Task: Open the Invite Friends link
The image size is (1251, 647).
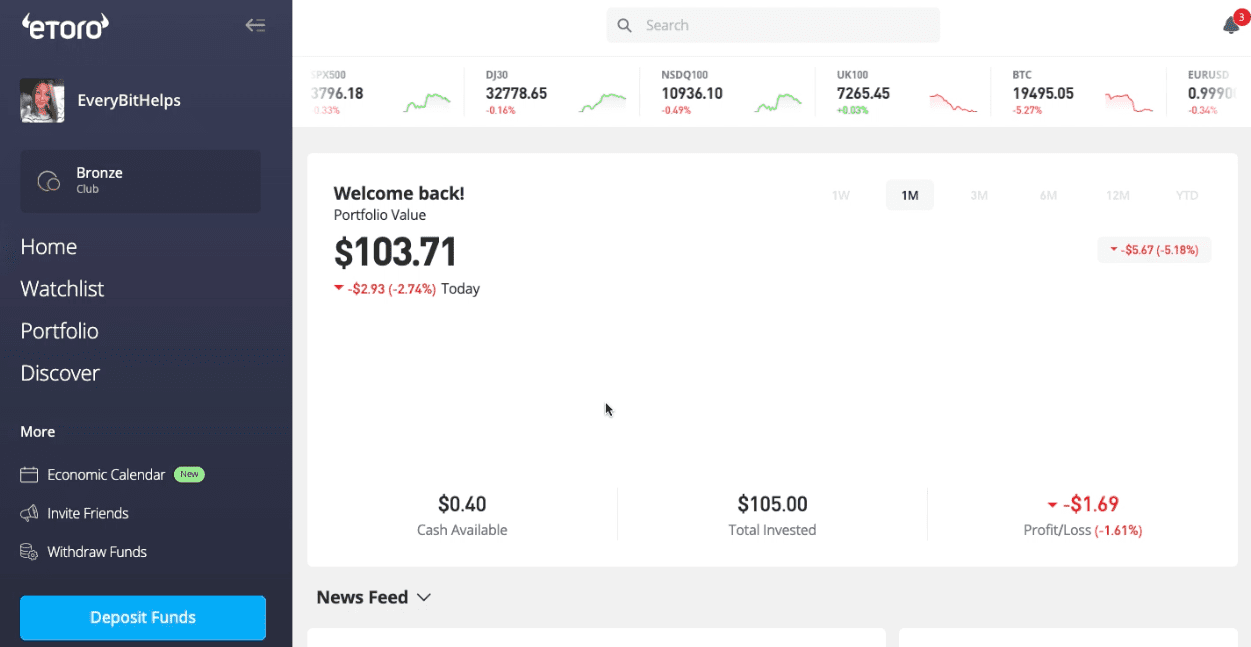Action: (x=88, y=513)
